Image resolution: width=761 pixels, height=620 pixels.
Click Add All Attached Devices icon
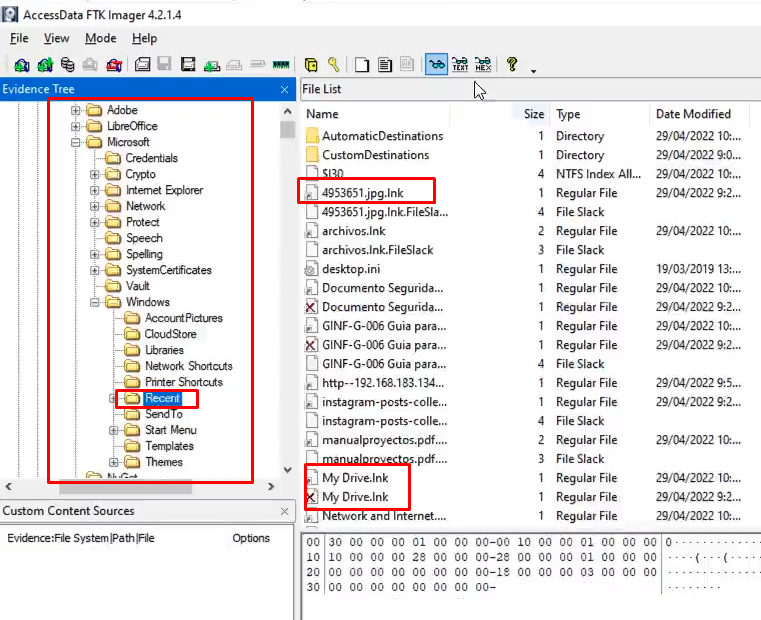click(45, 65)
